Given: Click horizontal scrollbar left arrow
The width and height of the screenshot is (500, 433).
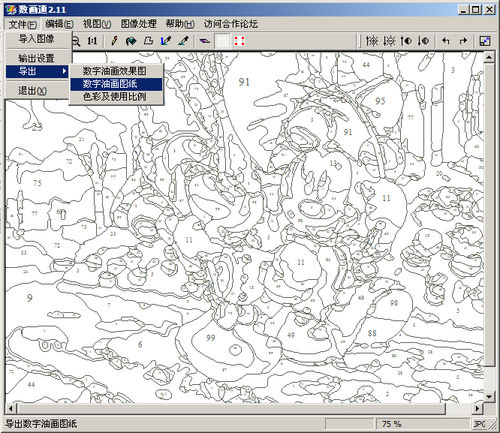Looking at the screenshot, I should pos(11,408).
